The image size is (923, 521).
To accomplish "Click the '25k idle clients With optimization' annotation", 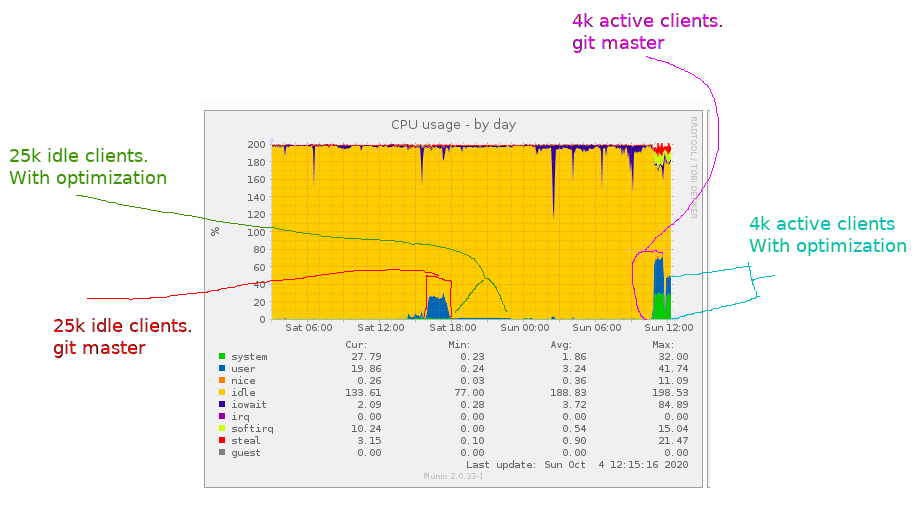I will (x=88, y=167).
